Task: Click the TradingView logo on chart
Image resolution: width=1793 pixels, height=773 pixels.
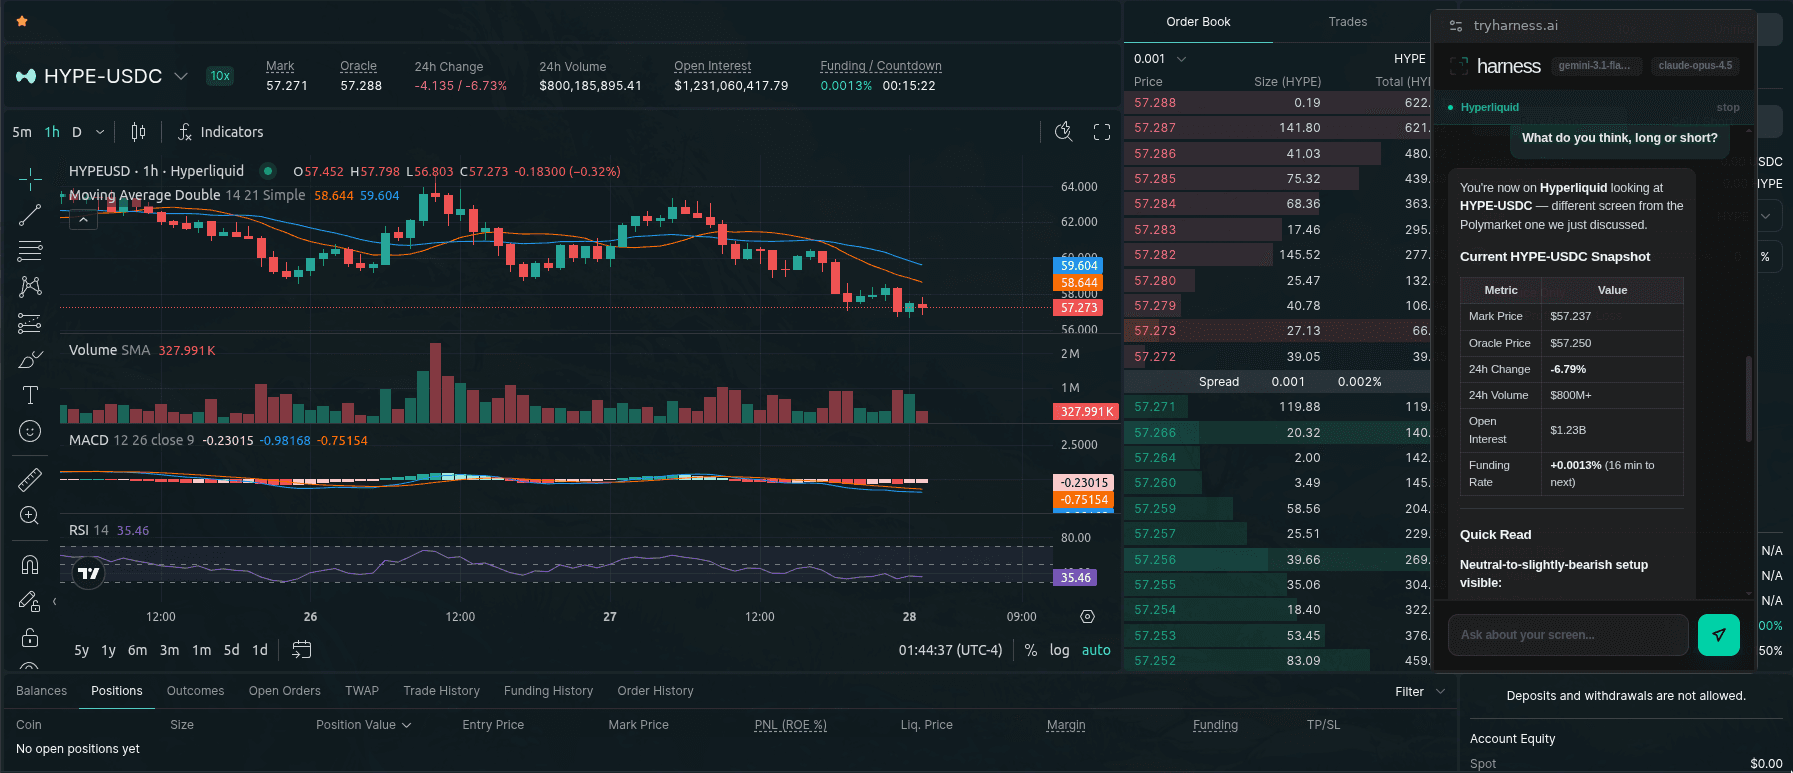Action: click(x=89, y=573)
